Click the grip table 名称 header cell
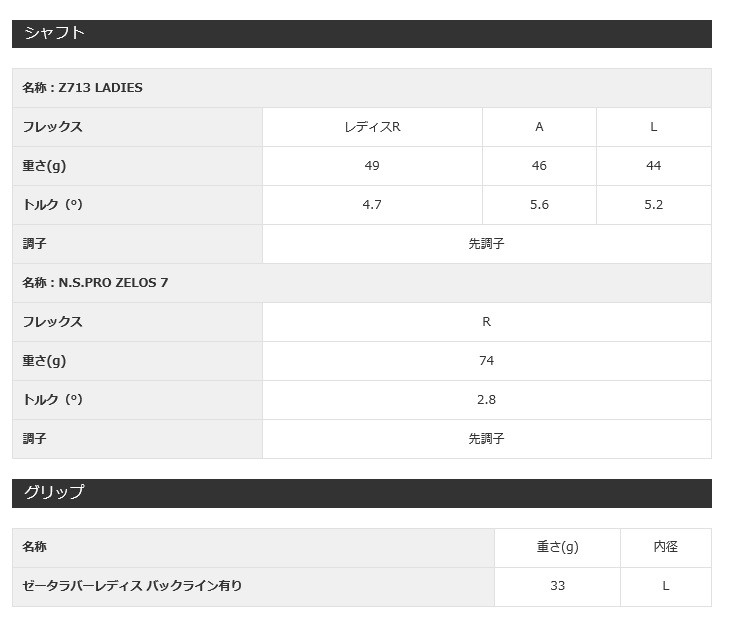The image size is (733, 633). point(253,547)
